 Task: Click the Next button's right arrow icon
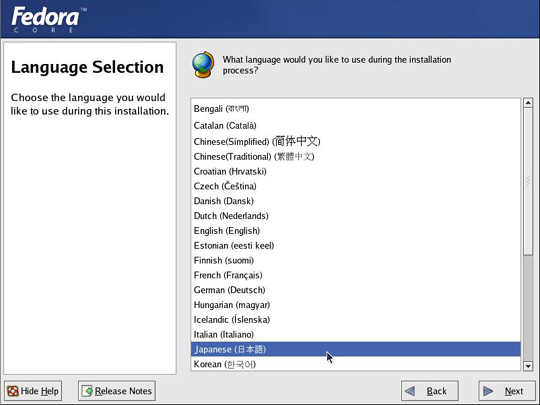point(488,391)
